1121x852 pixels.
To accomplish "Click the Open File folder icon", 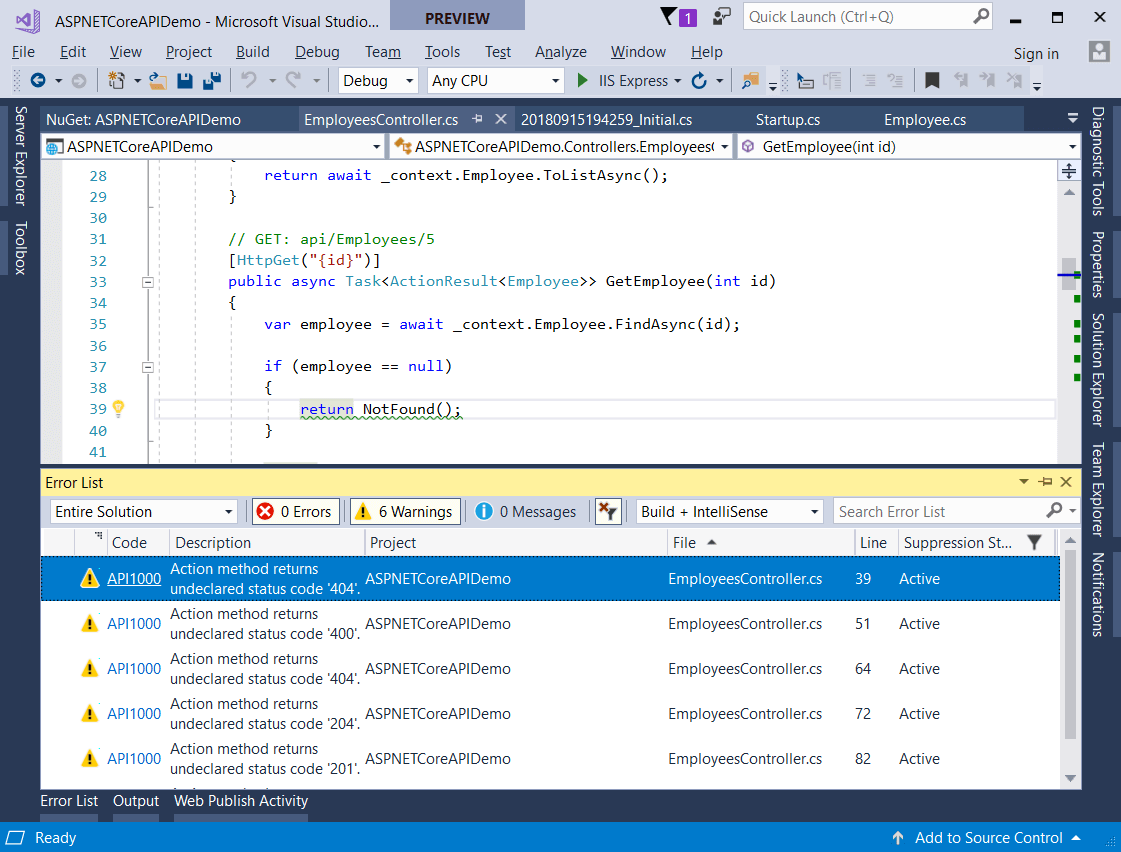I will coord(158,81).
